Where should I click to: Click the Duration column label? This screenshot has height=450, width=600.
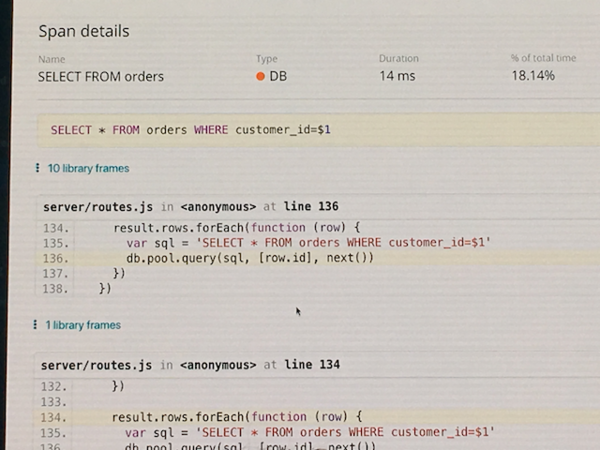[399, 58]
